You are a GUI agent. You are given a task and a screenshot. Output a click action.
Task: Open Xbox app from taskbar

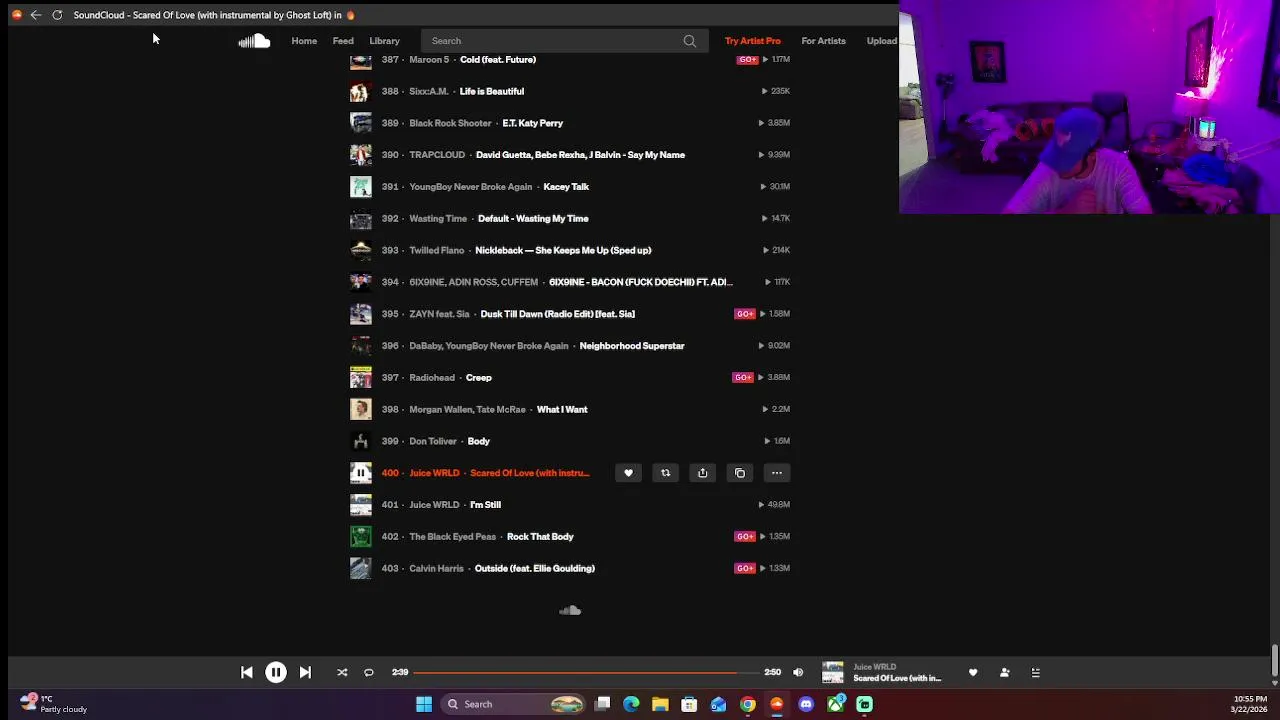835,704
